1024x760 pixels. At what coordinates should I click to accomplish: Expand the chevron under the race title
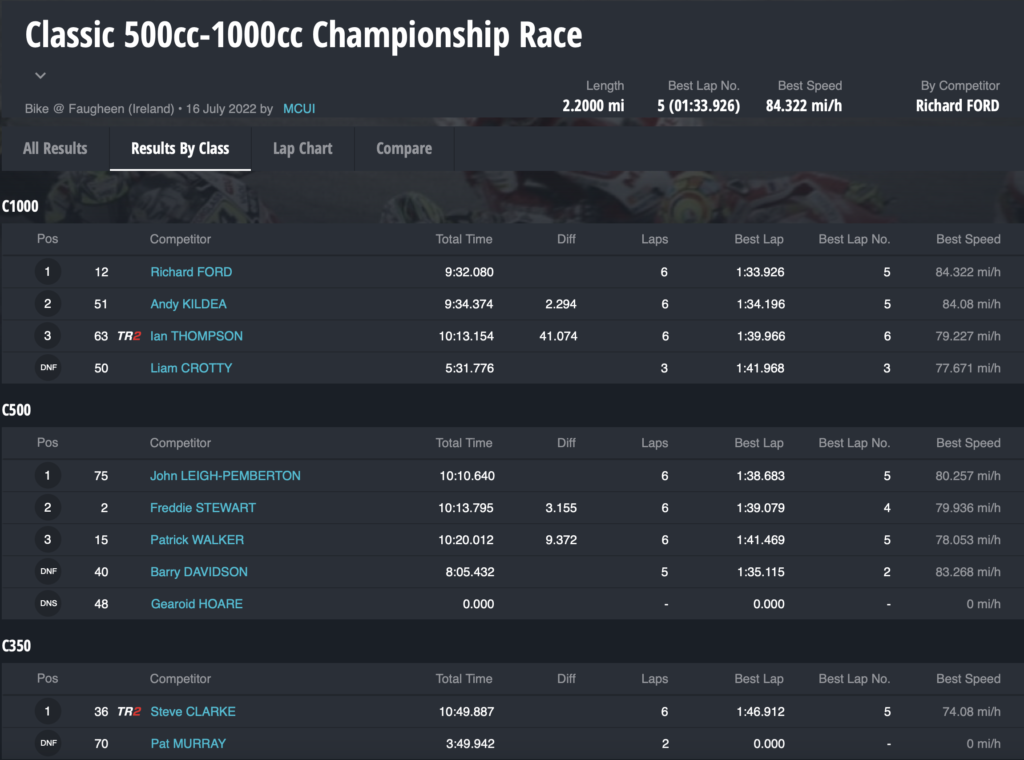(x=40, y=76)
